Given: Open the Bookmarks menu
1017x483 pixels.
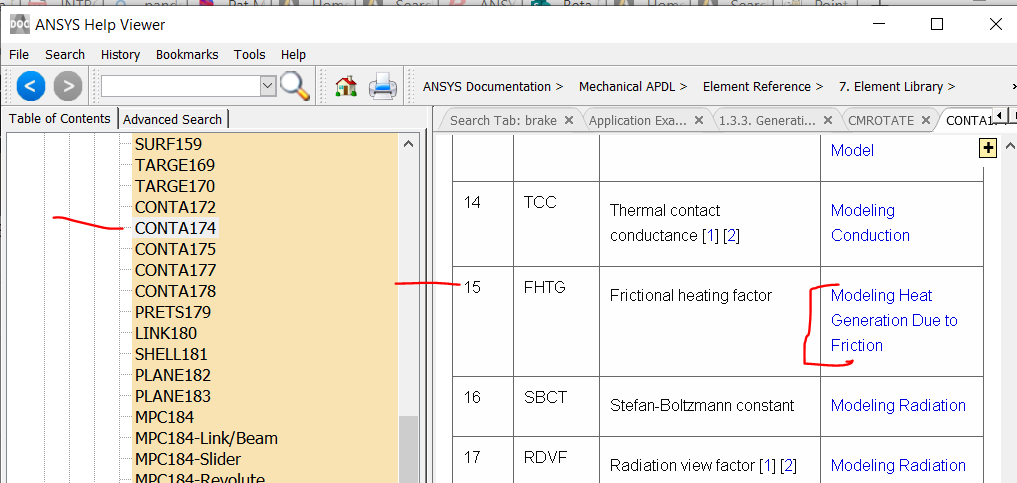Looking at the screenshot, I should tap(187, 54).
